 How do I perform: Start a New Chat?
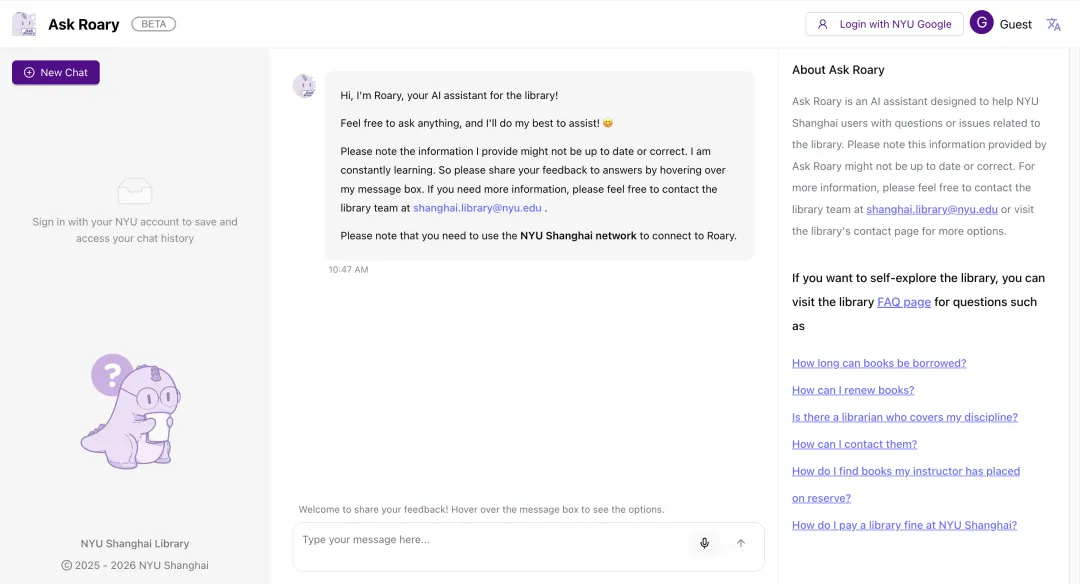pyautogui.click(x=56, y=72)
